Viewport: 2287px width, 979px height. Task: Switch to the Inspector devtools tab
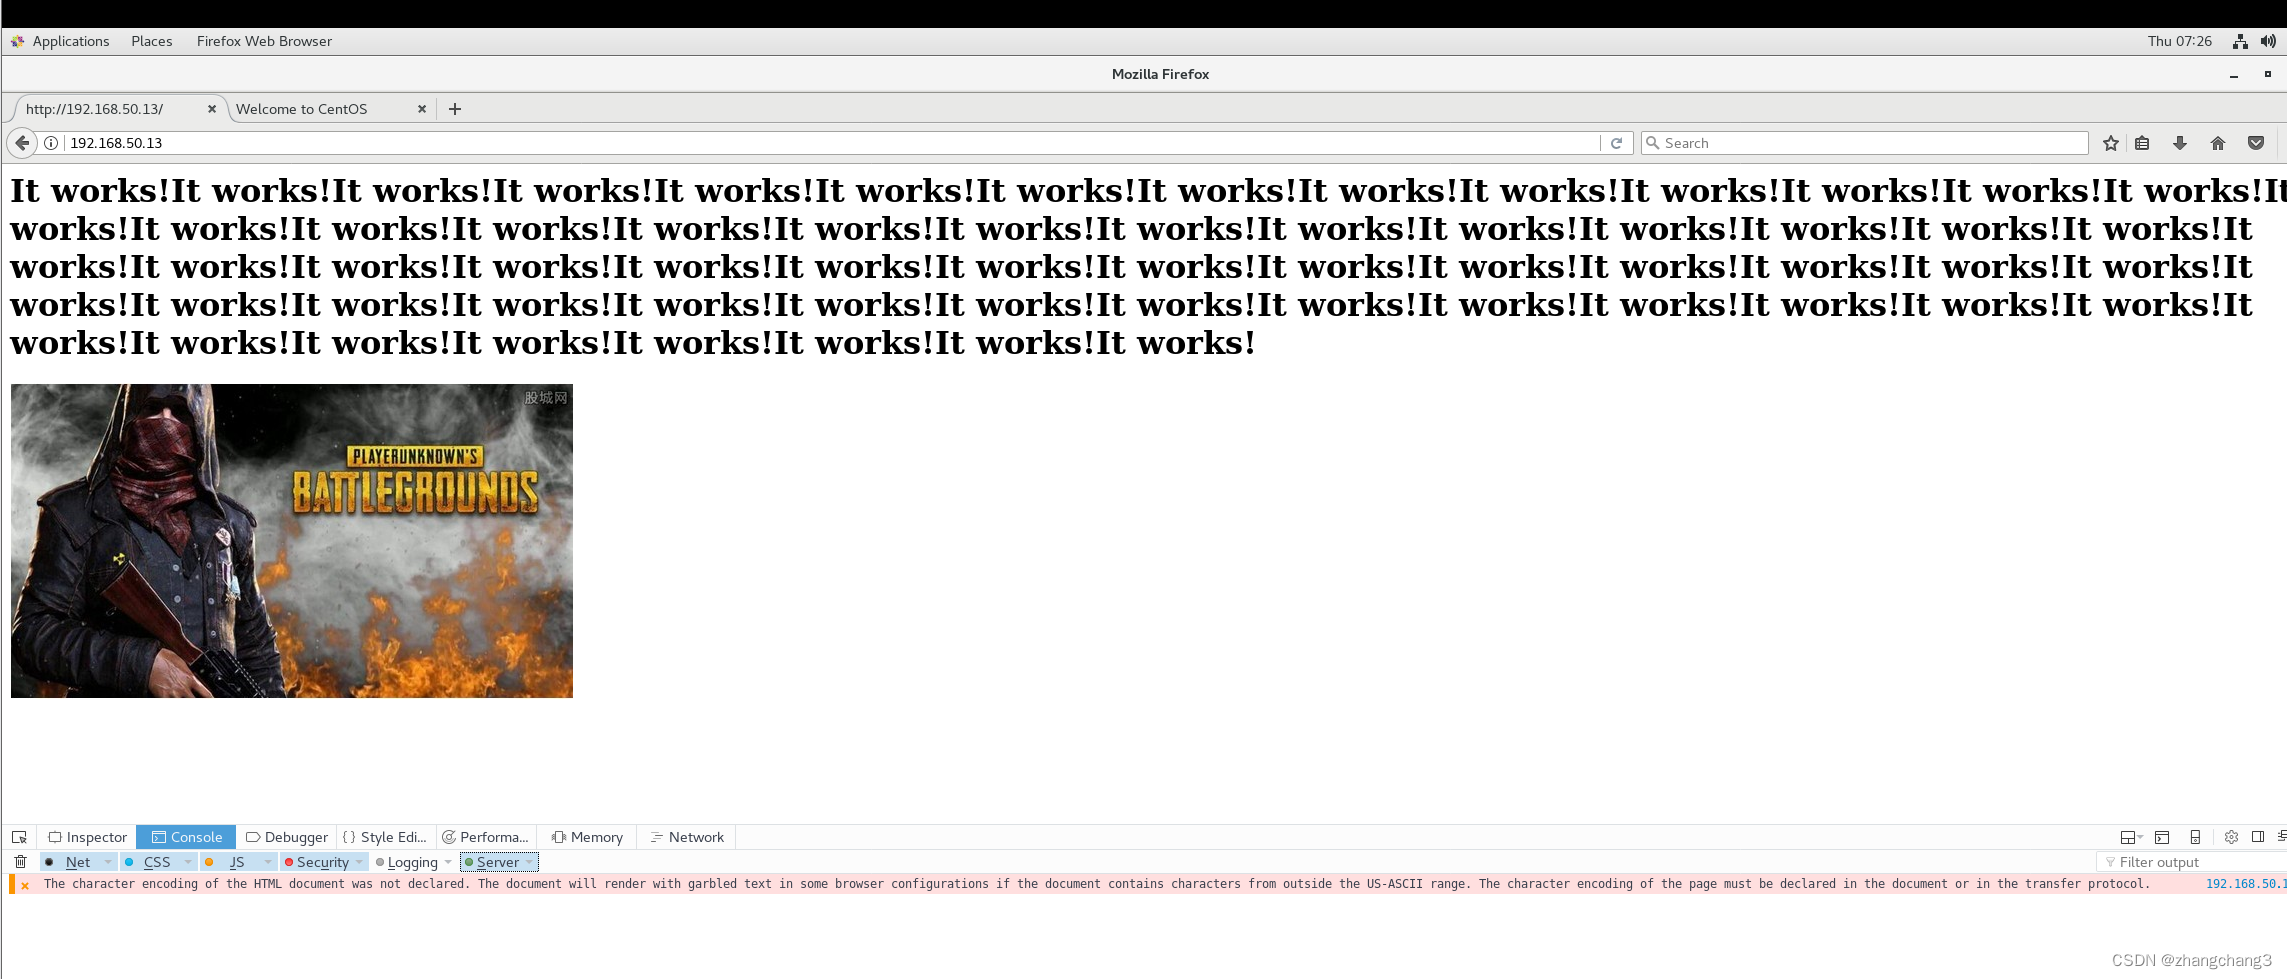point(87,837)
